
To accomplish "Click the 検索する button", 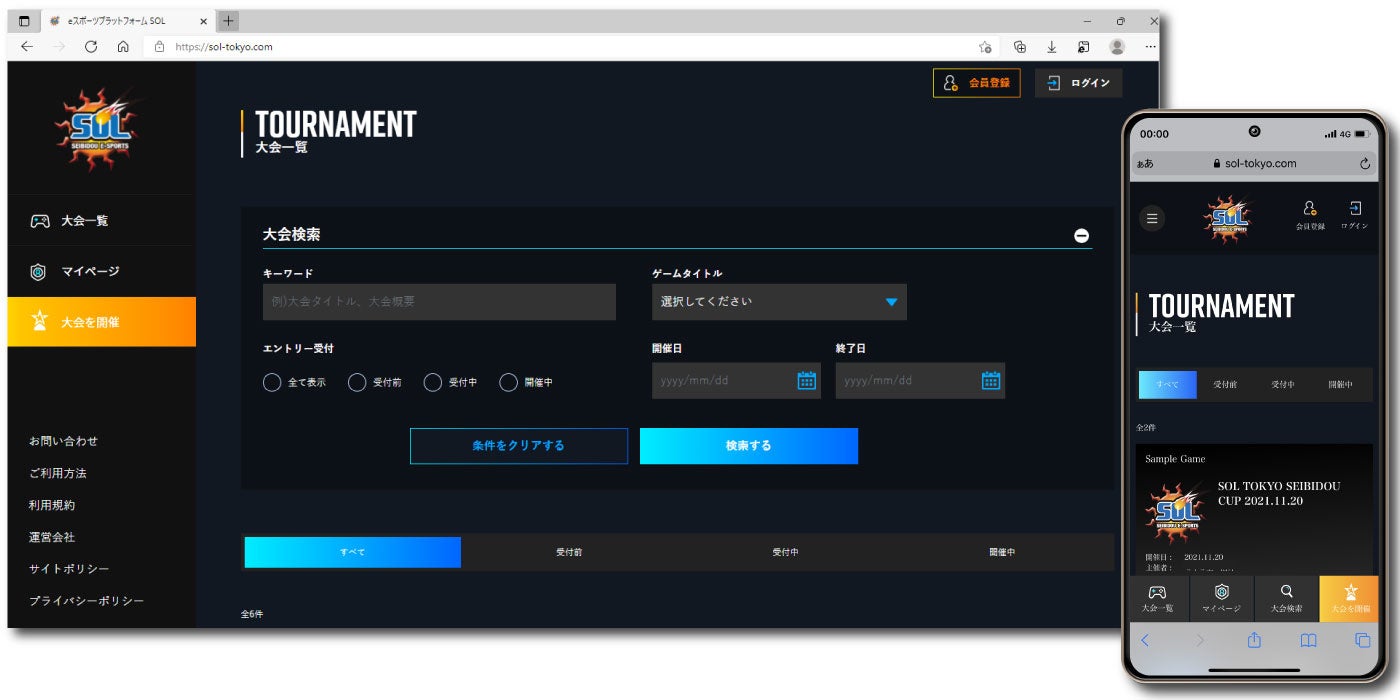I will point(749,446).
